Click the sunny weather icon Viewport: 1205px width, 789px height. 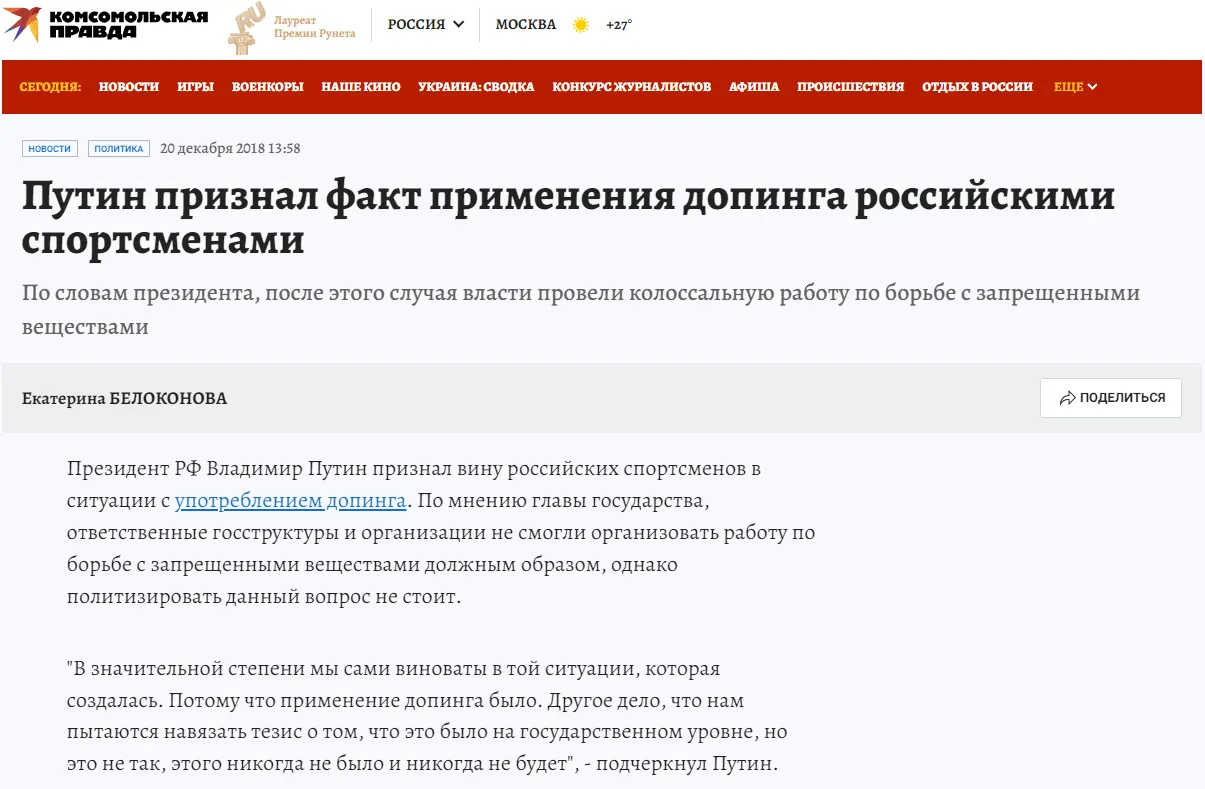click(581, 25)
